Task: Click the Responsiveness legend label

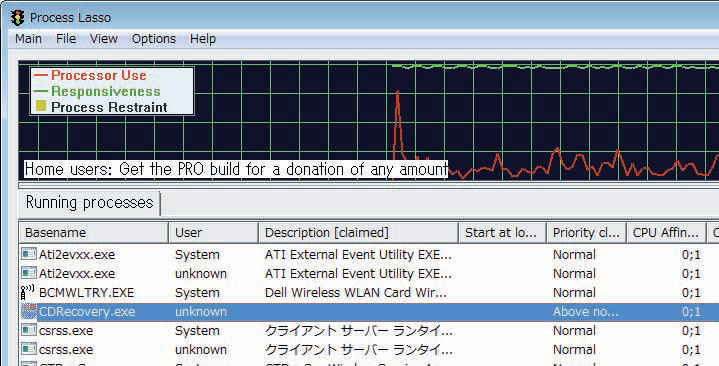Action: pos(105,91)
